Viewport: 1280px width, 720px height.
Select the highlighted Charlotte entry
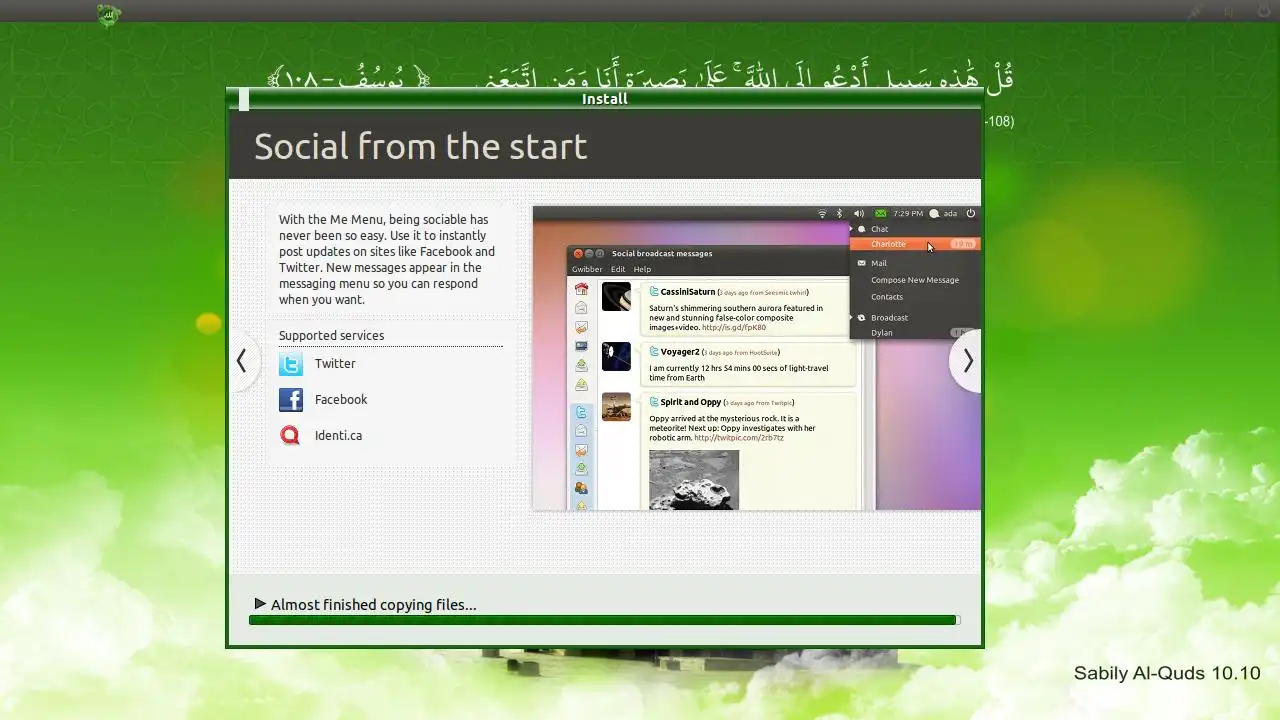tap(914, 244)
